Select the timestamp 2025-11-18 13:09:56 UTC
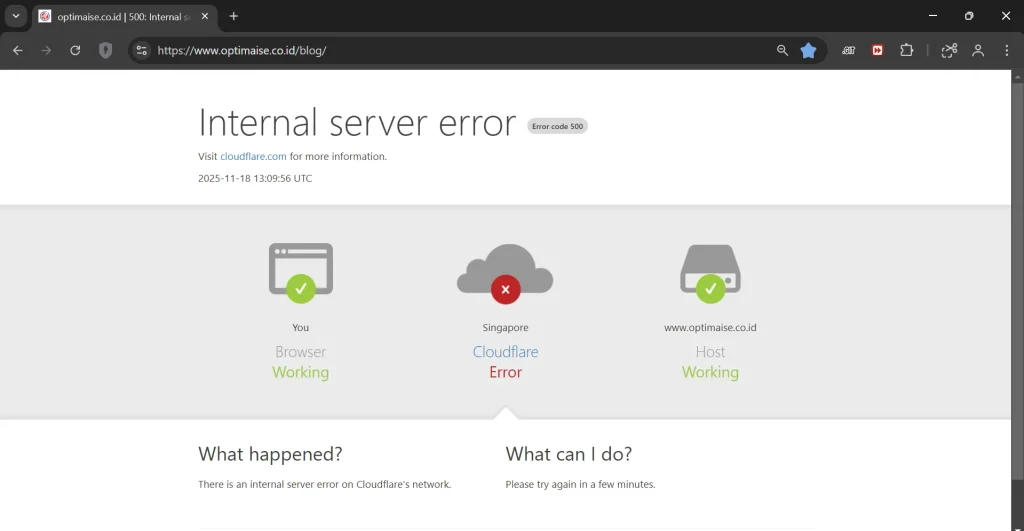This screenshot has width=1024, height=531. (x=255, y=178)
